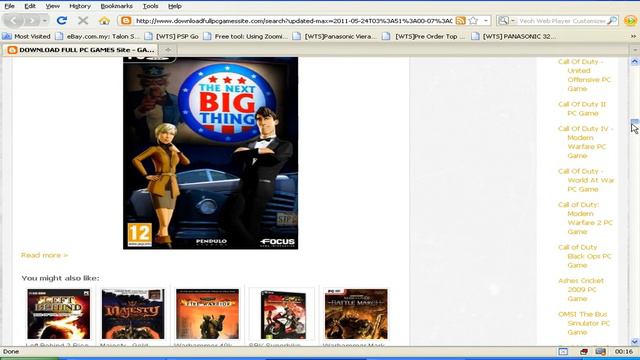The image size is (640, 360).
Task: Click the Read more link
Action: tap(44, 255)
